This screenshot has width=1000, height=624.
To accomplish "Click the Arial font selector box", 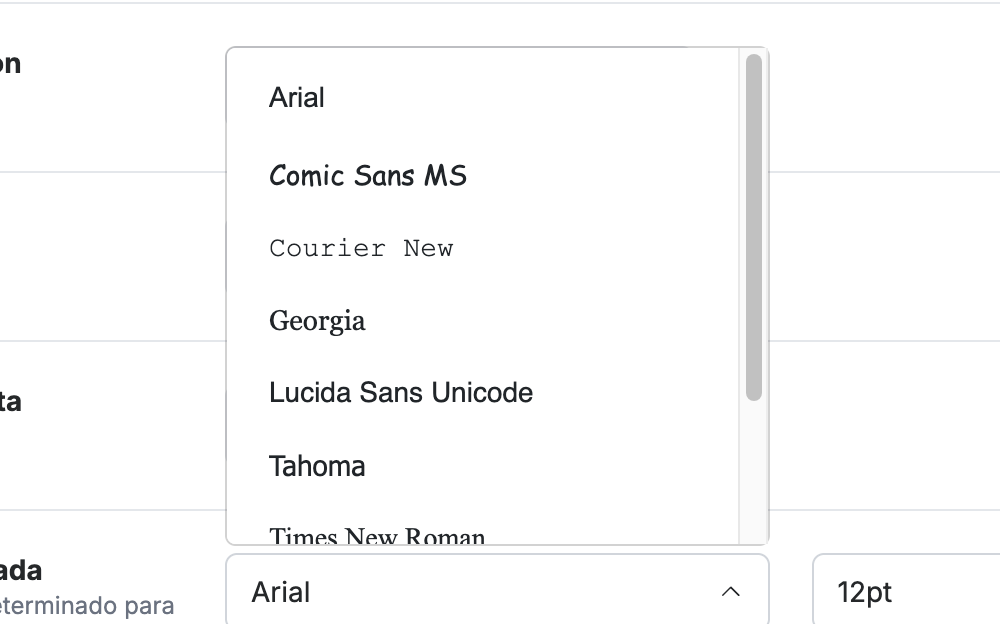I will (x=497, y=590).
